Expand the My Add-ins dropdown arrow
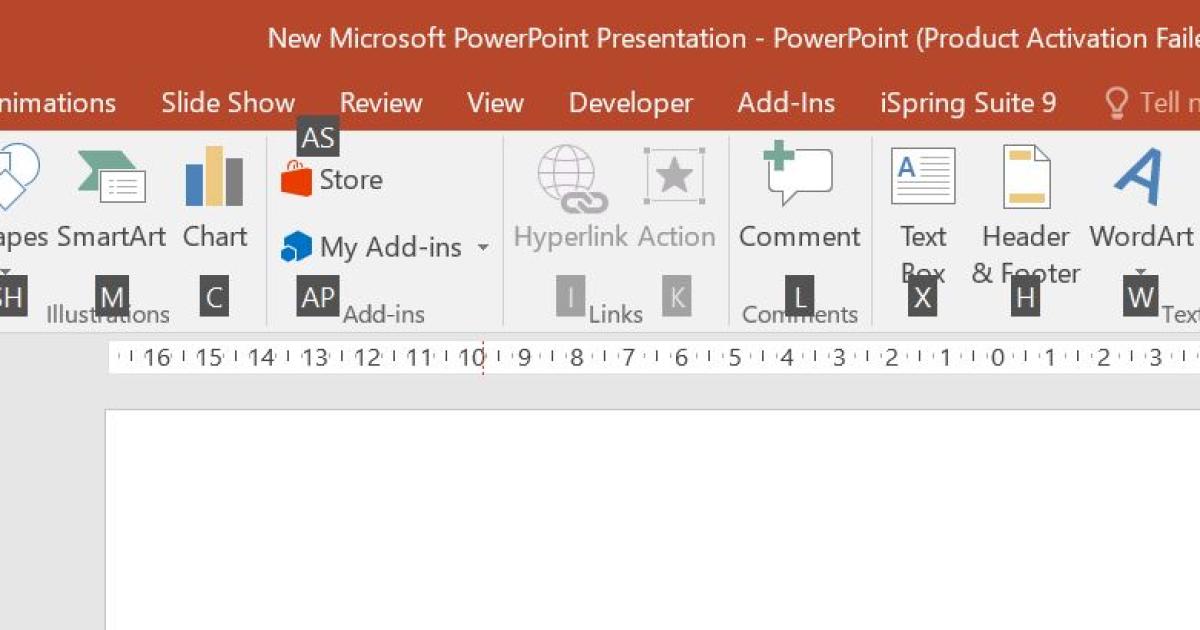Image resolution: width=1200 pixels, height=630 pixels. tap(483, 247)
